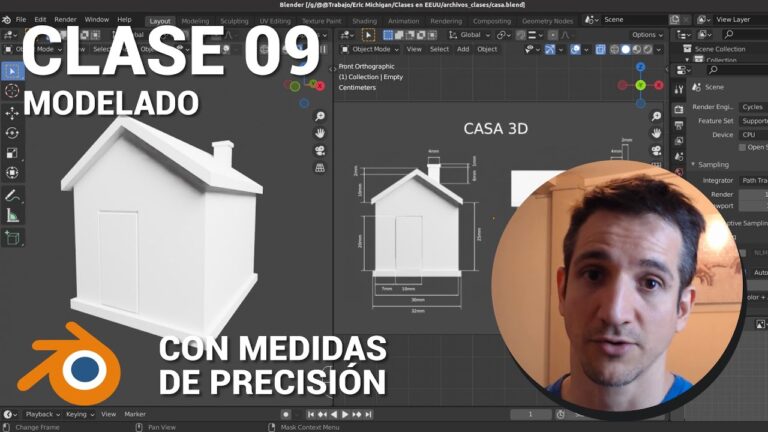
Task: Open the Object Mode dropdown
Action: 370,49
